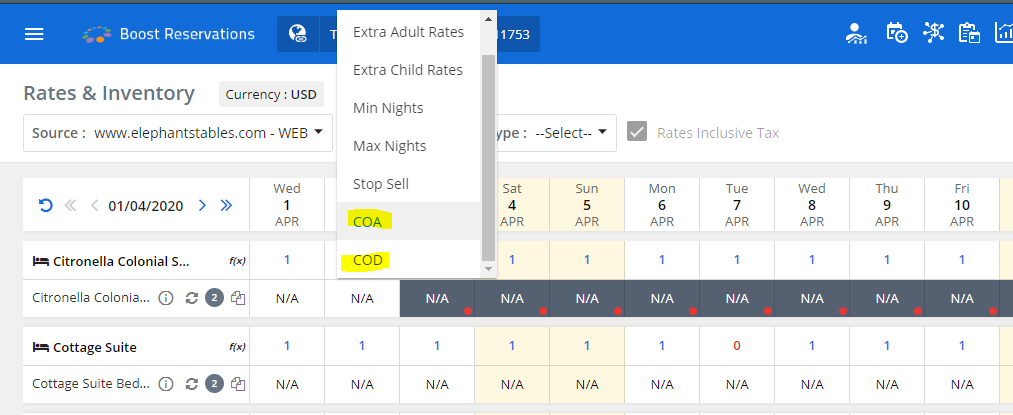This screenshot has height=415, width=1013.
Task: Select the COD option in the list
Action: (368, 260)
